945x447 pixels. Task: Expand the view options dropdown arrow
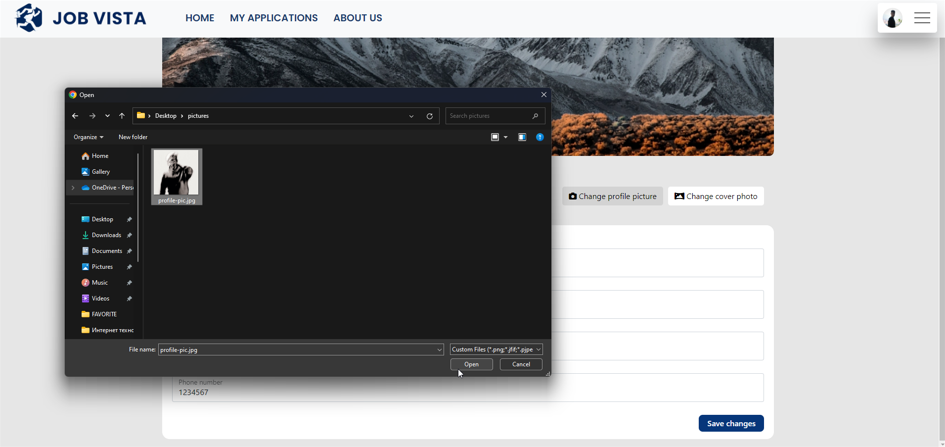click(x=505, y=137)
